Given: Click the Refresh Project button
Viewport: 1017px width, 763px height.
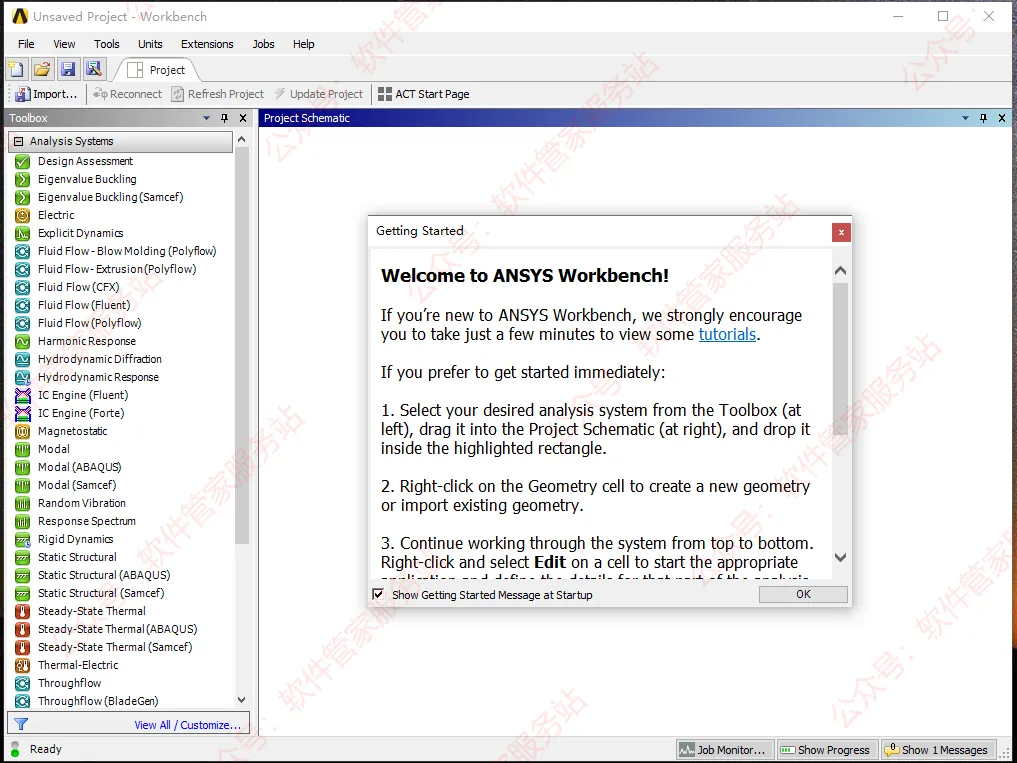Looking at the screenshot, I should coord(218,94).
